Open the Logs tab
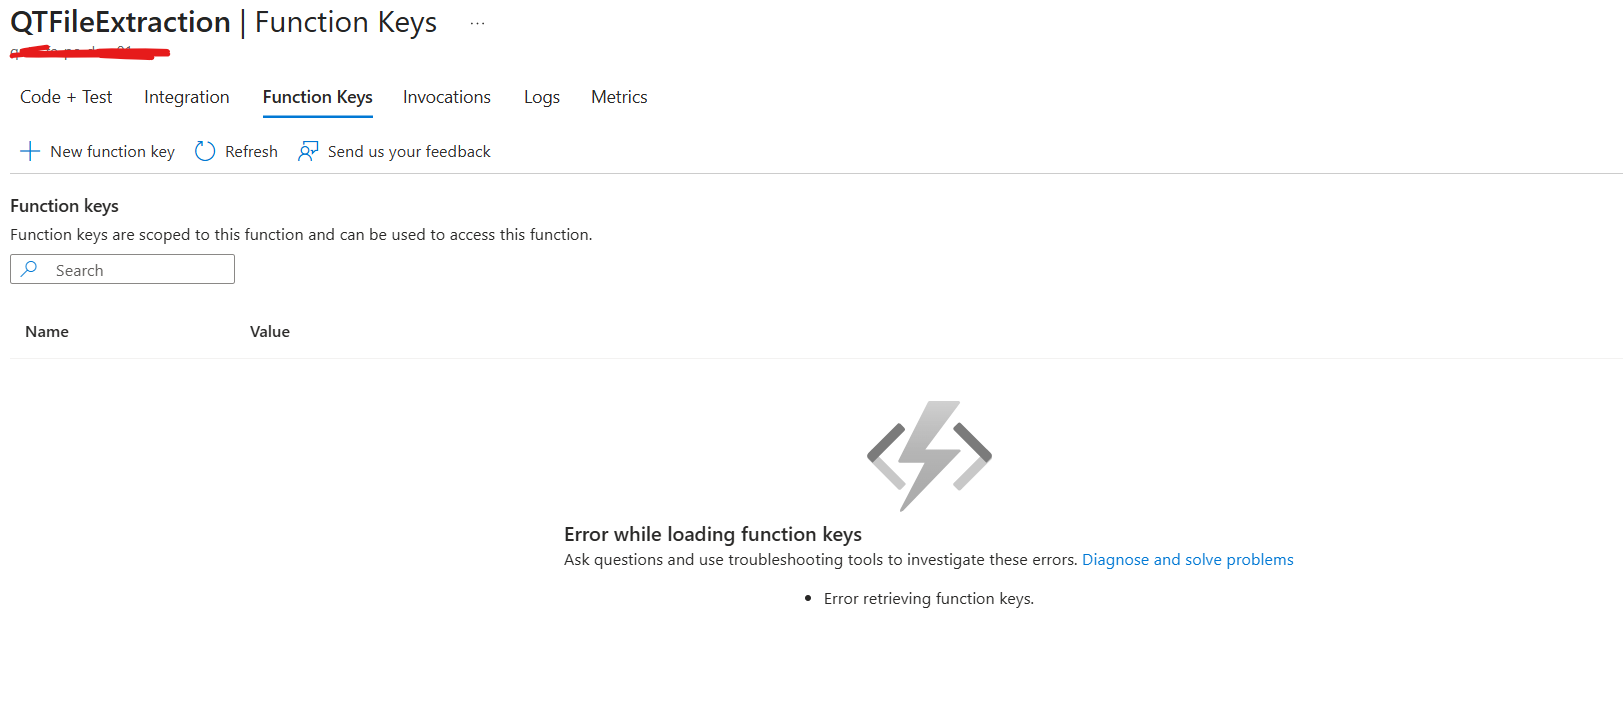 542,97
